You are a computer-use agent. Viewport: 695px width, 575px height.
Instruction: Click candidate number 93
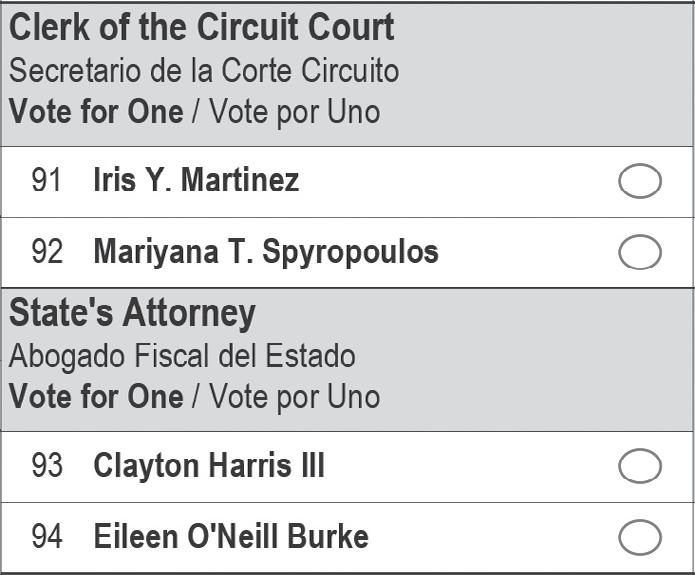(47, 466)
